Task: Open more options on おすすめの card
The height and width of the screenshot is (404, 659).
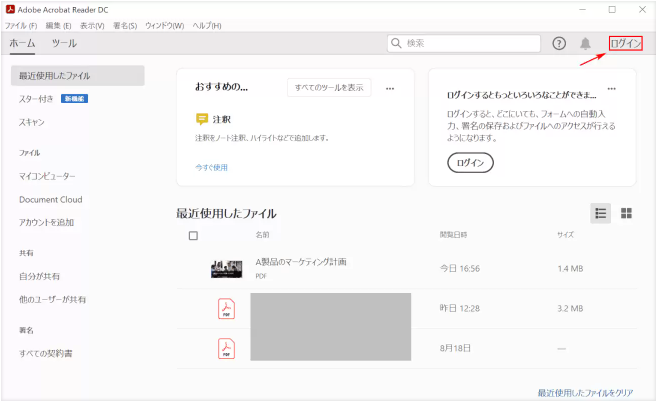Action: click(x=390, y=88)
